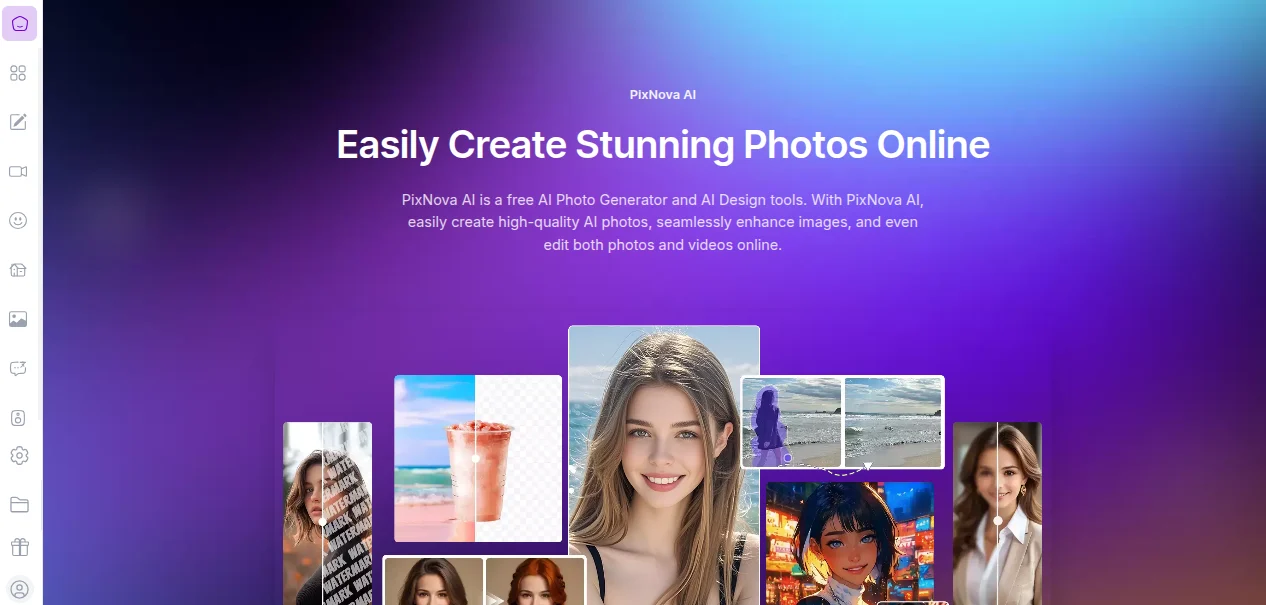Click the PixNova AI label above headline
The width and height of the screenshot is (1266, 605).
coord(663,95)
